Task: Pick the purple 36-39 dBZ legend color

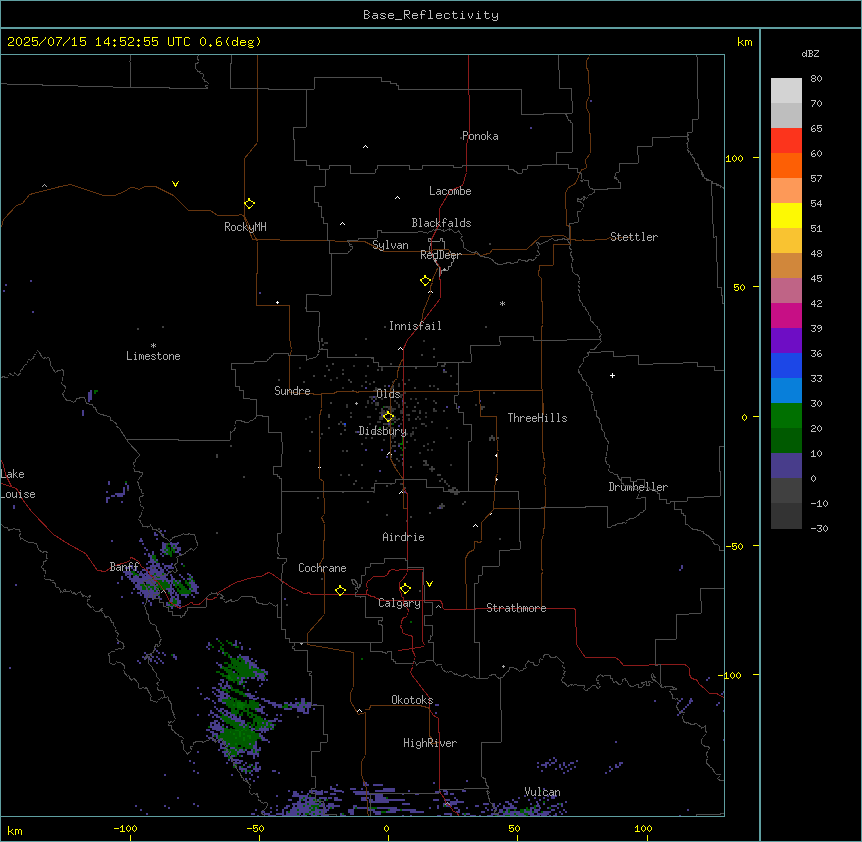Action: [x=786, y=341]
